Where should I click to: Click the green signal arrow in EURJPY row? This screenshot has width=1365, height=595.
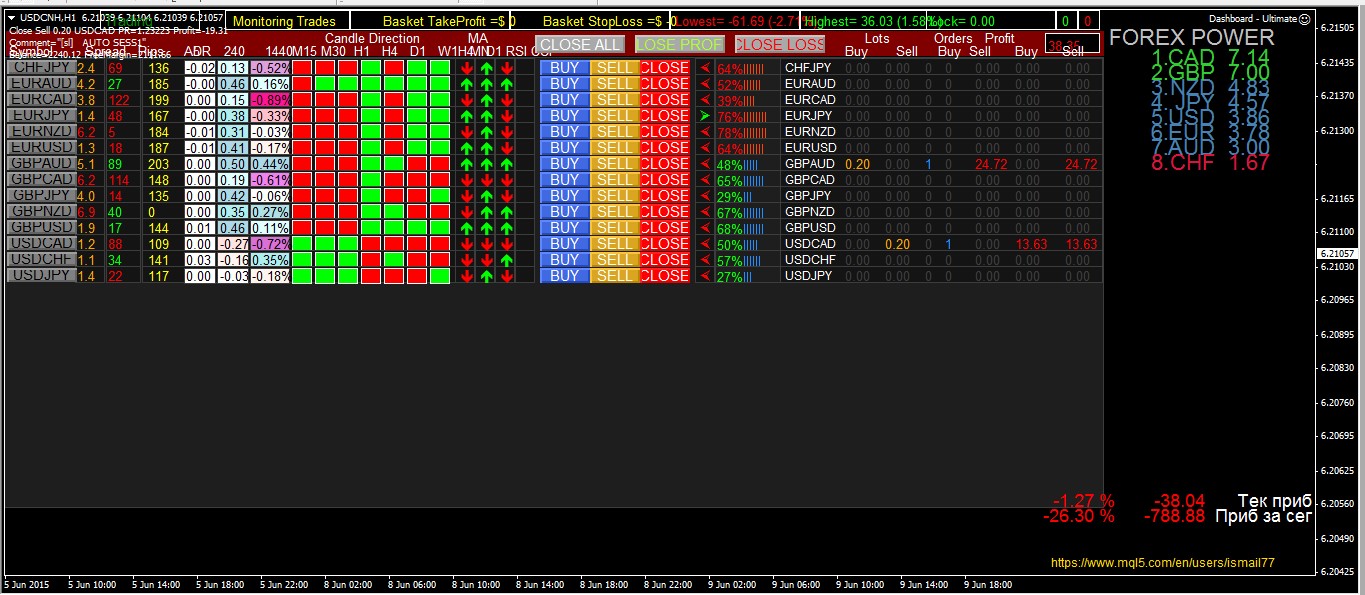pos(706,116)
